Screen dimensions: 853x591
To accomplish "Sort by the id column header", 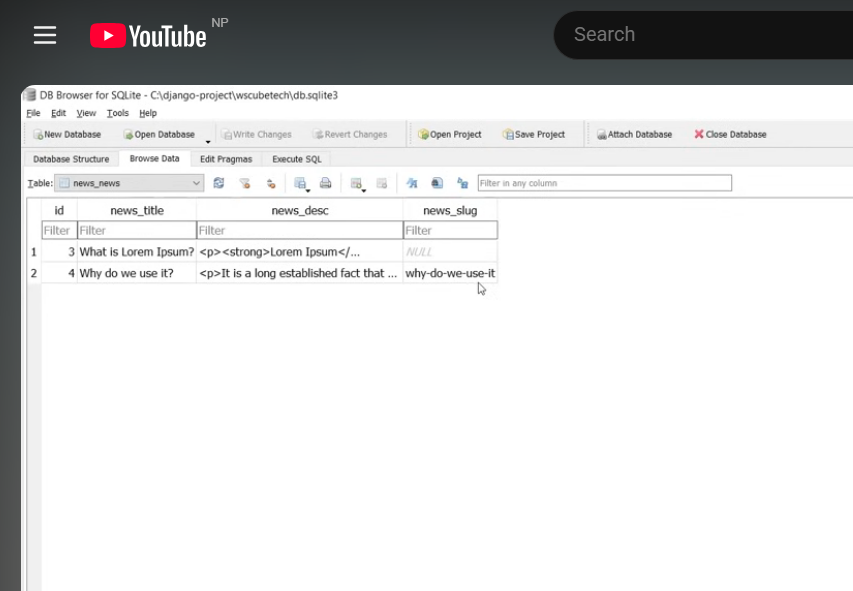I will [x=59, y=211].
